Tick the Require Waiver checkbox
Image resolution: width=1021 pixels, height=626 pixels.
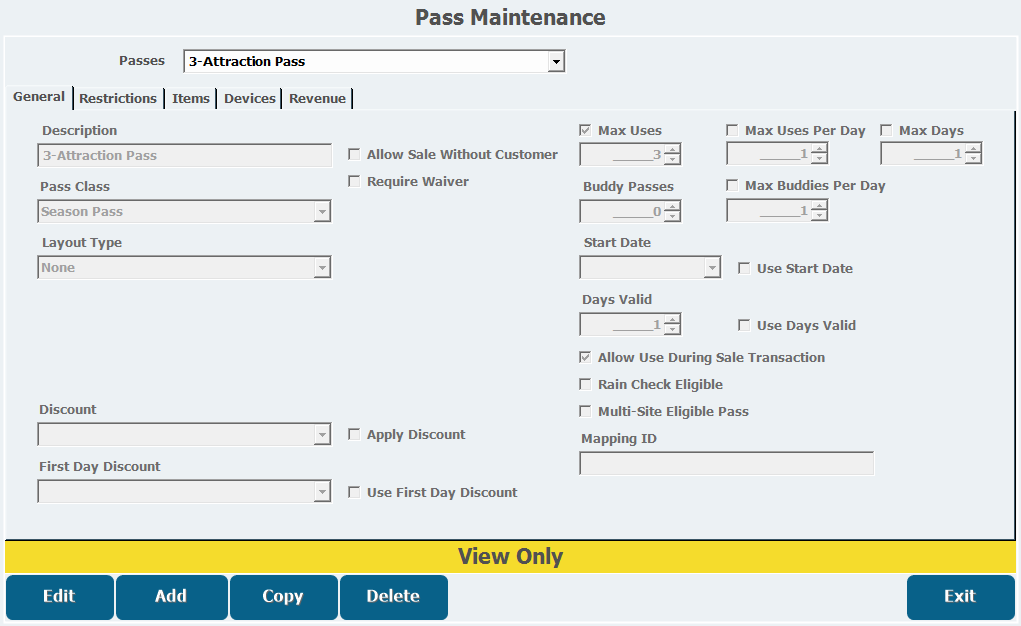click(x=354, y=182)
